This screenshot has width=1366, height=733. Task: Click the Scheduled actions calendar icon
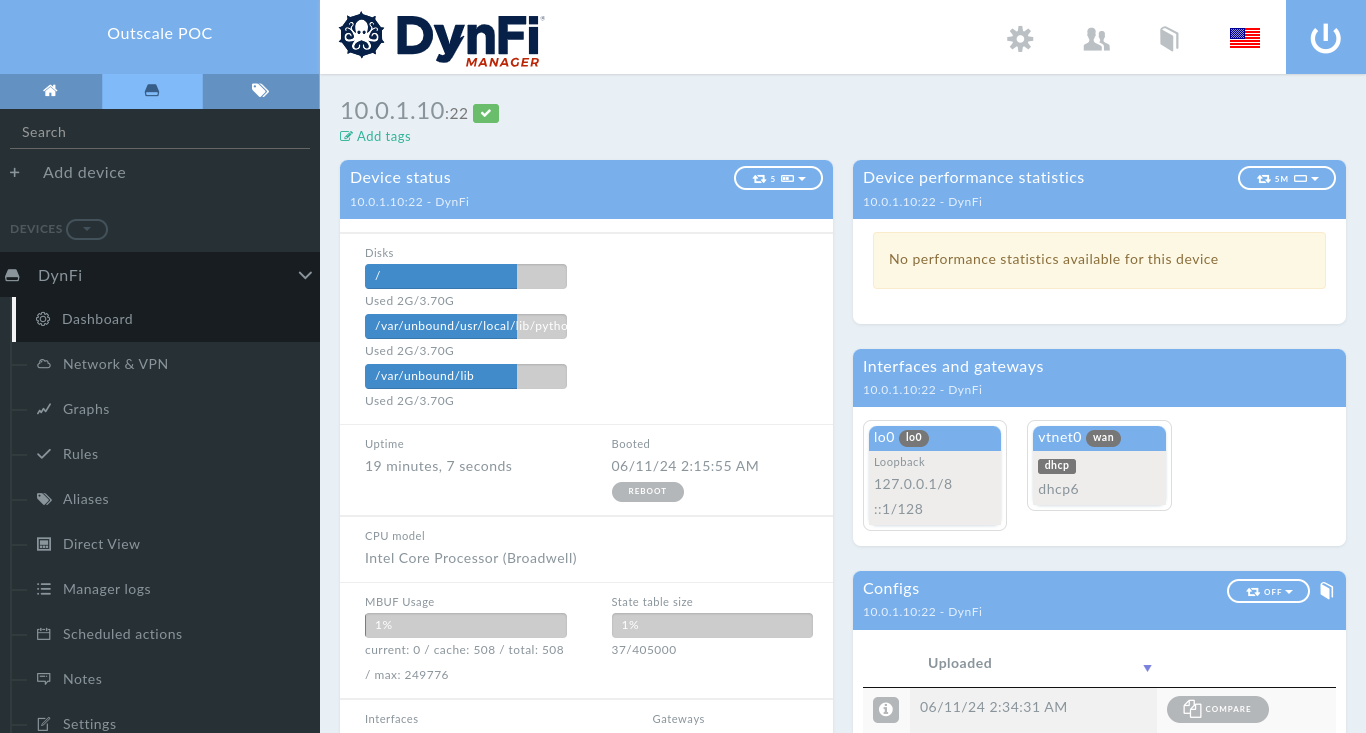point(43,634)
